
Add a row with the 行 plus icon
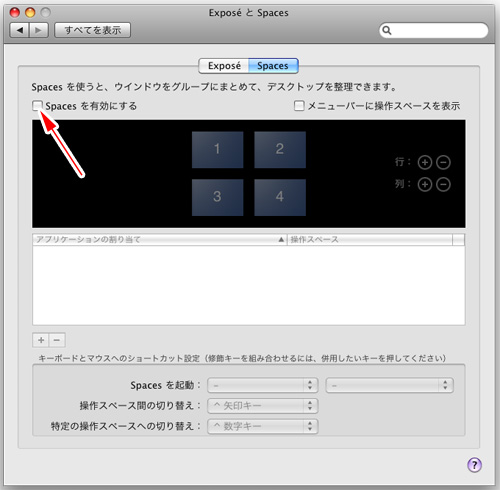click(x=425, y=162)
